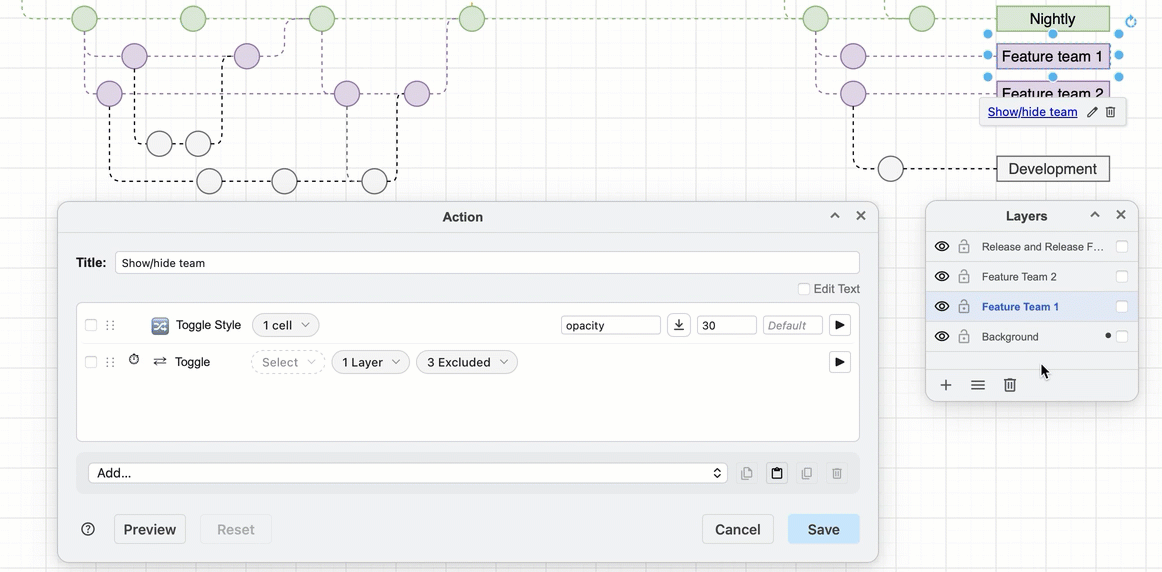Click the Preview button
This screenshot has height=572, width=1162.
(150, 529)
